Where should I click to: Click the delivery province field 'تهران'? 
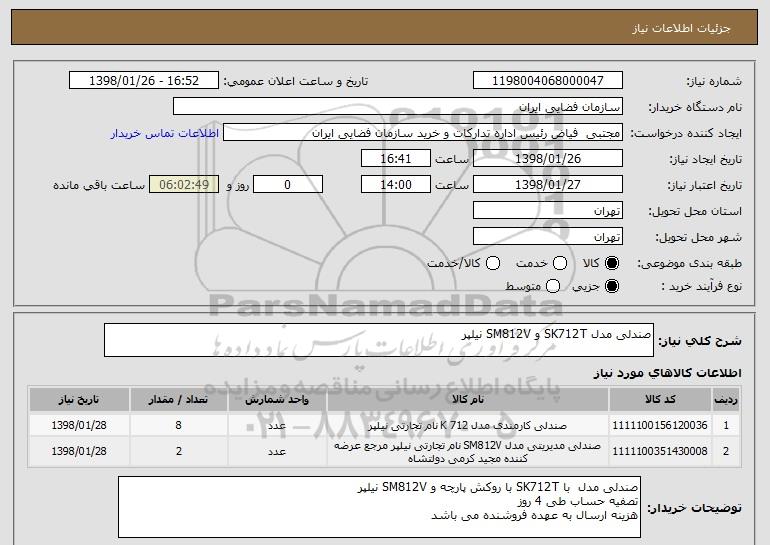(x=548, y=210)
